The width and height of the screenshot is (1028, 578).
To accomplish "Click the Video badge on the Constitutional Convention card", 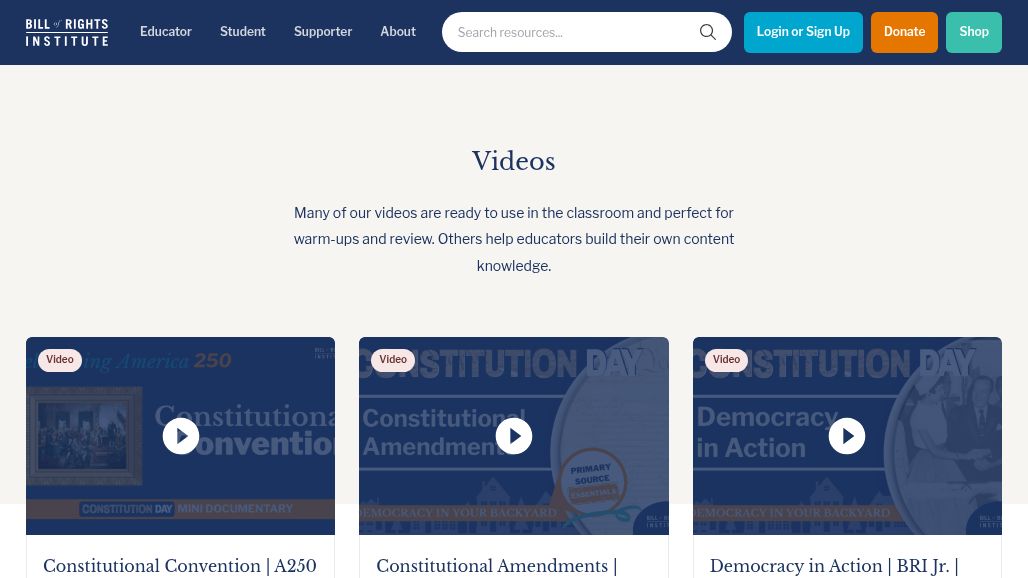I will [x=60, y=359].
